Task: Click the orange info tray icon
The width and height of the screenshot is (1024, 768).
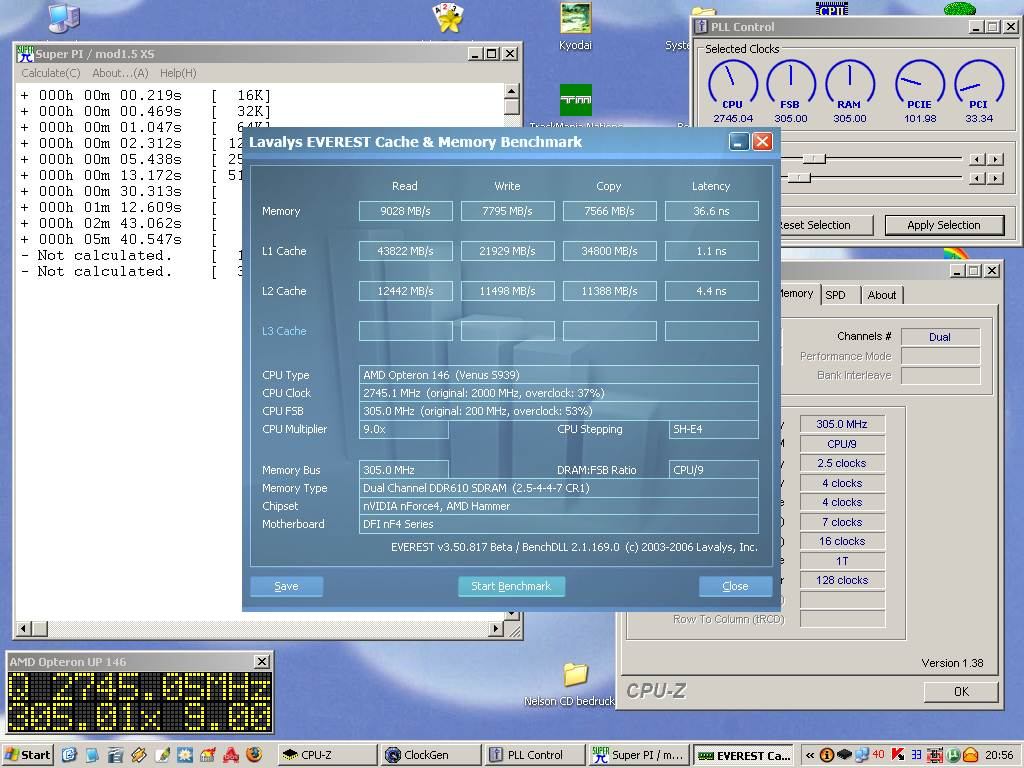Action: point(827,755)
